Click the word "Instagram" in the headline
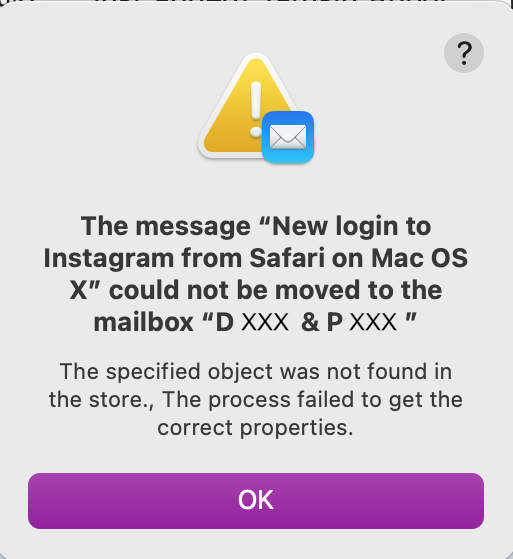The image size is (513, 559). [x=109, y=258]
